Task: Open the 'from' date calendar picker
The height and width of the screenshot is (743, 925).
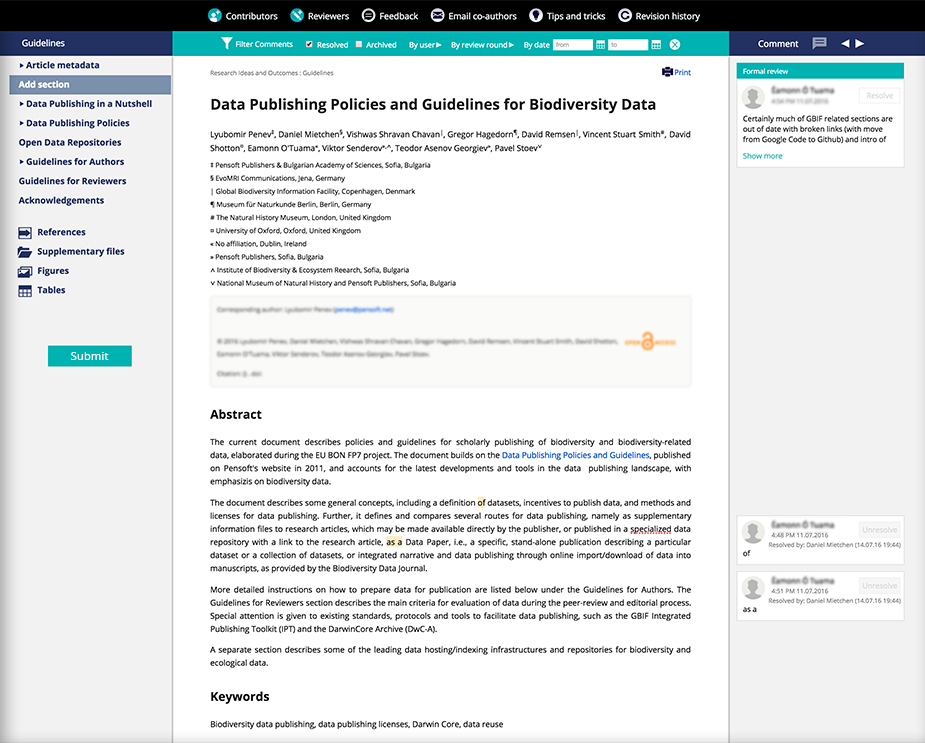Action: click(601, 44)
